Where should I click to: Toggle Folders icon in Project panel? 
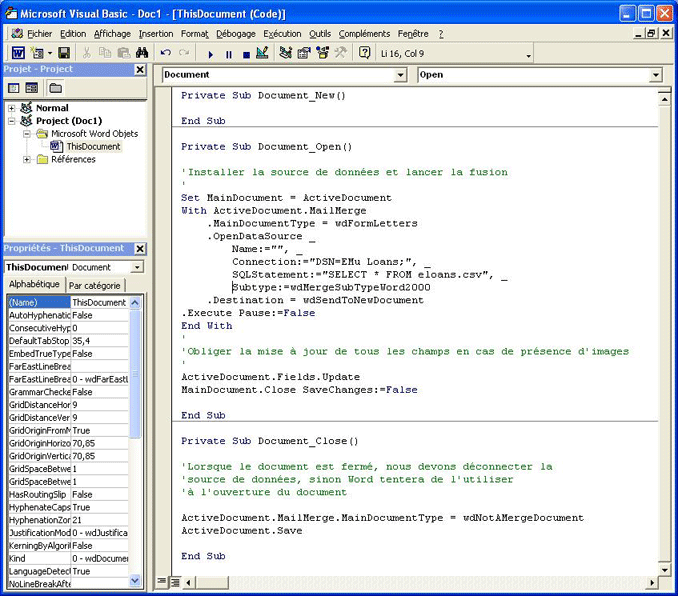(55, 88)
